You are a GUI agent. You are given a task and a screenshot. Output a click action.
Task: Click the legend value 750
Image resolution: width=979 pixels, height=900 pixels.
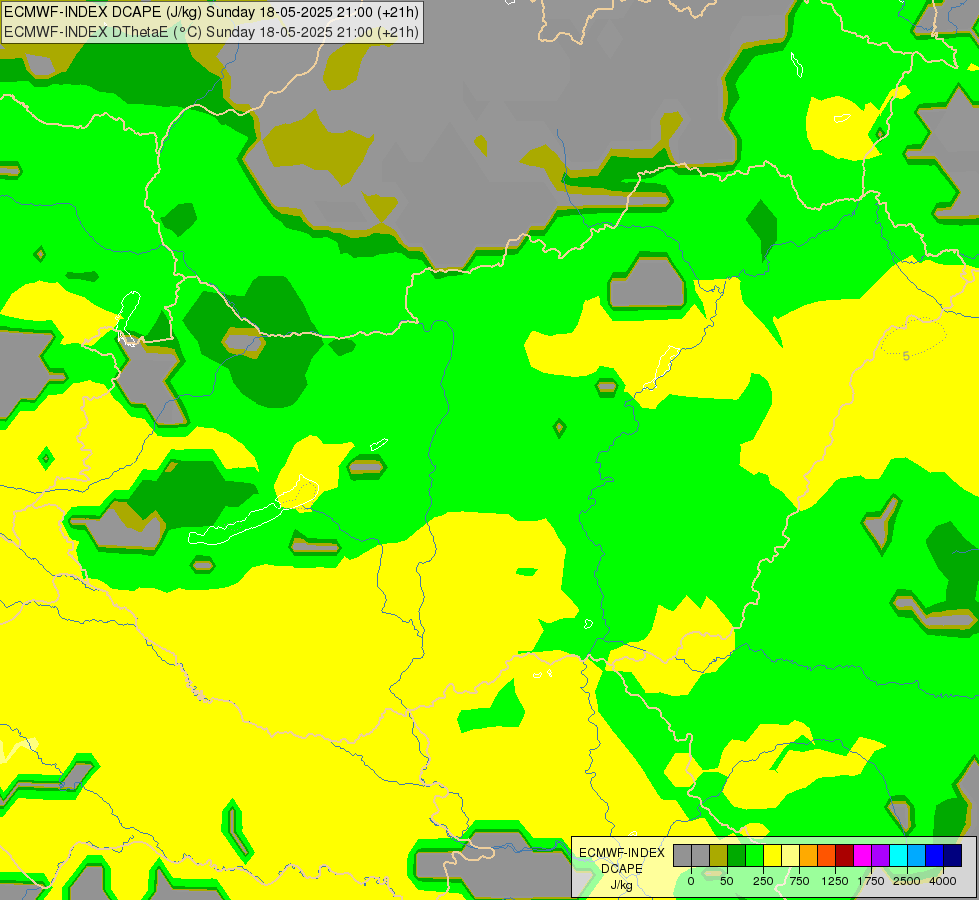click(799, 881)
